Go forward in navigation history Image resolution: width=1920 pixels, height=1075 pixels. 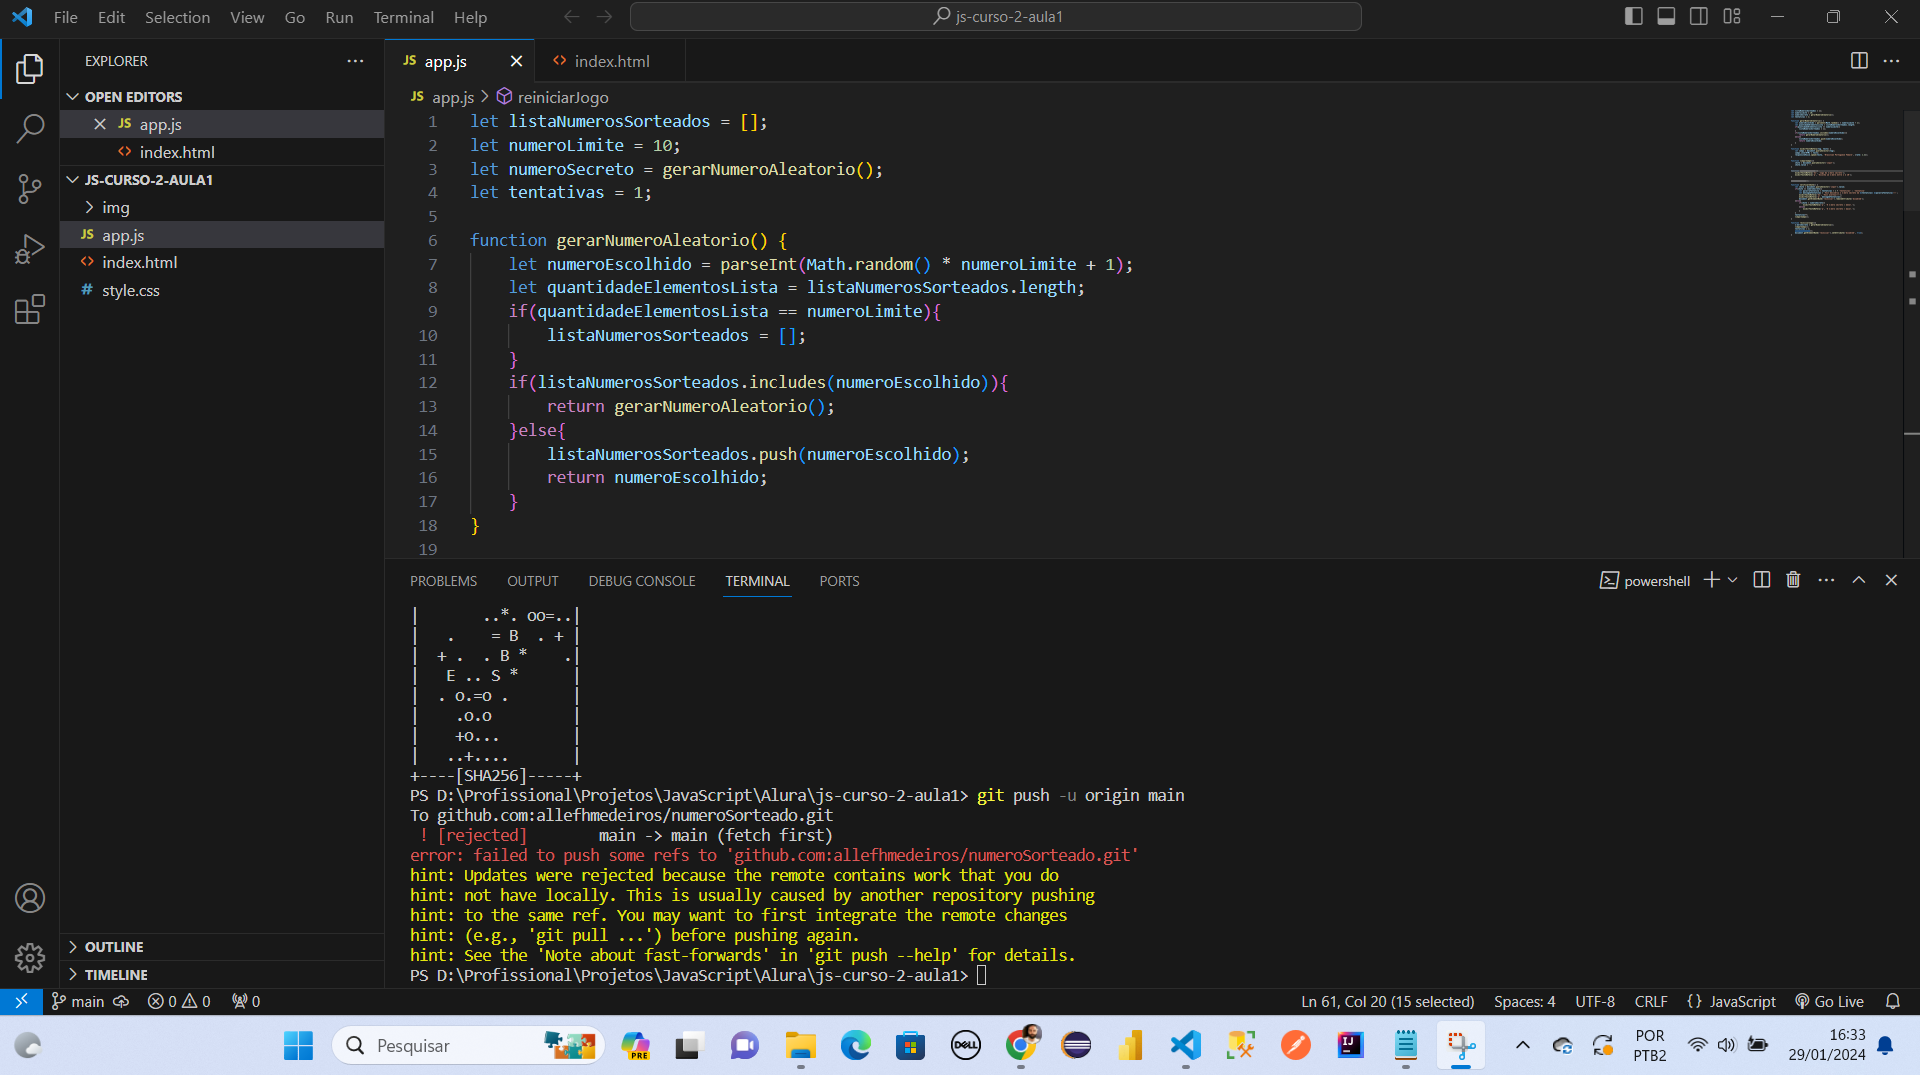[604, 16]
